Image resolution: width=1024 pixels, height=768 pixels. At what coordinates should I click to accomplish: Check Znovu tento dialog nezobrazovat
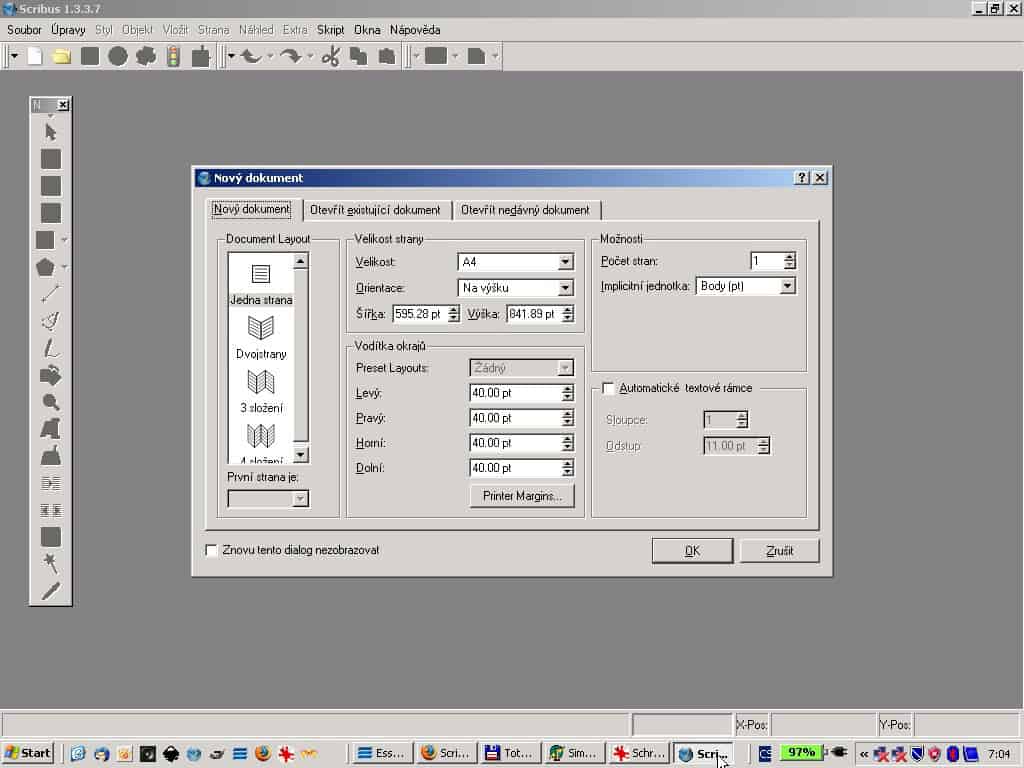[211, 550]
